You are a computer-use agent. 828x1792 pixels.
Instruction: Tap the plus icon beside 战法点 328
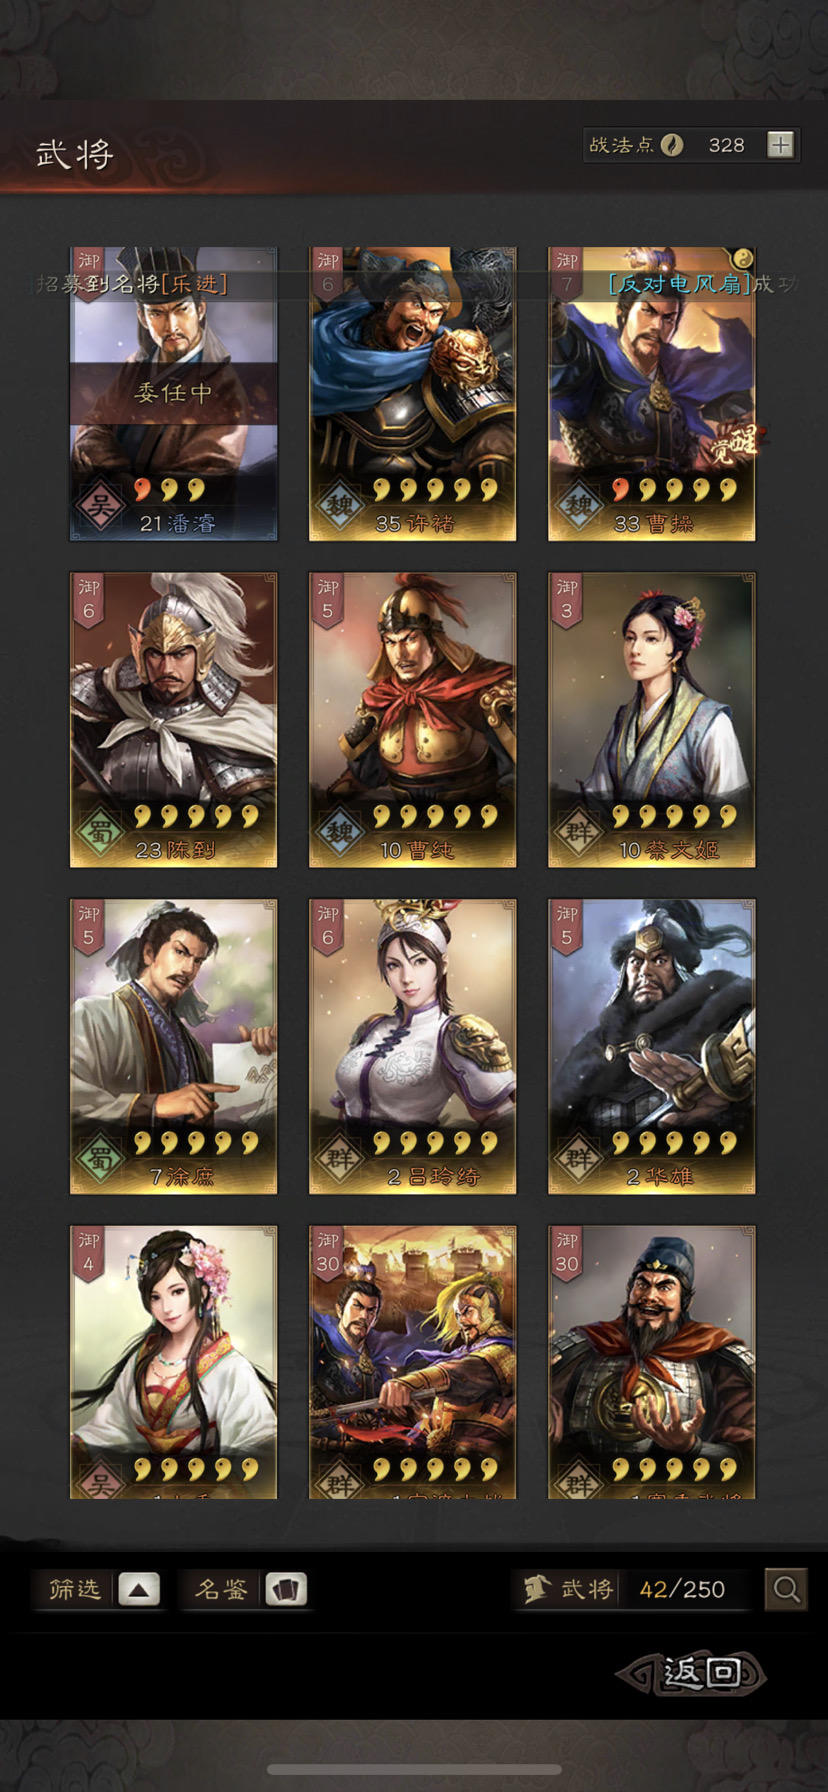pos(780,145)
